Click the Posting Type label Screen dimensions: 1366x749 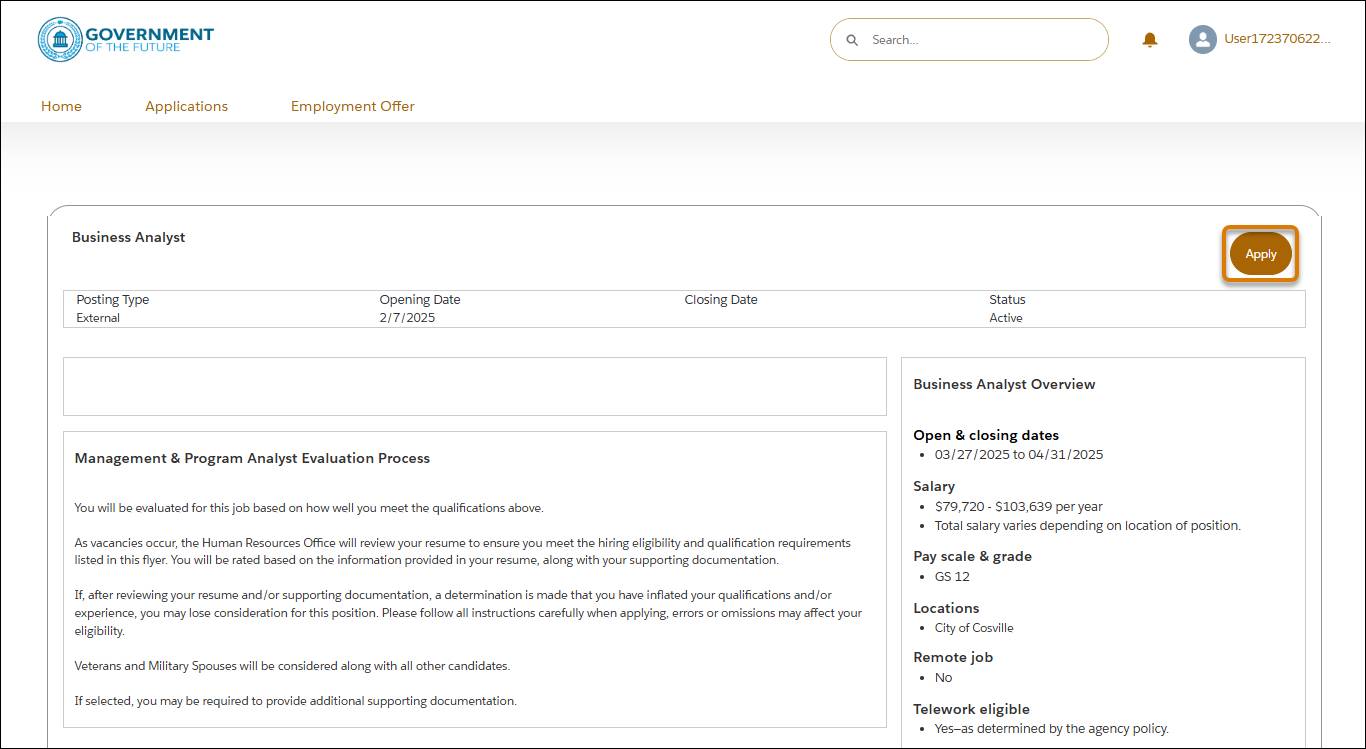click(112, 299)
